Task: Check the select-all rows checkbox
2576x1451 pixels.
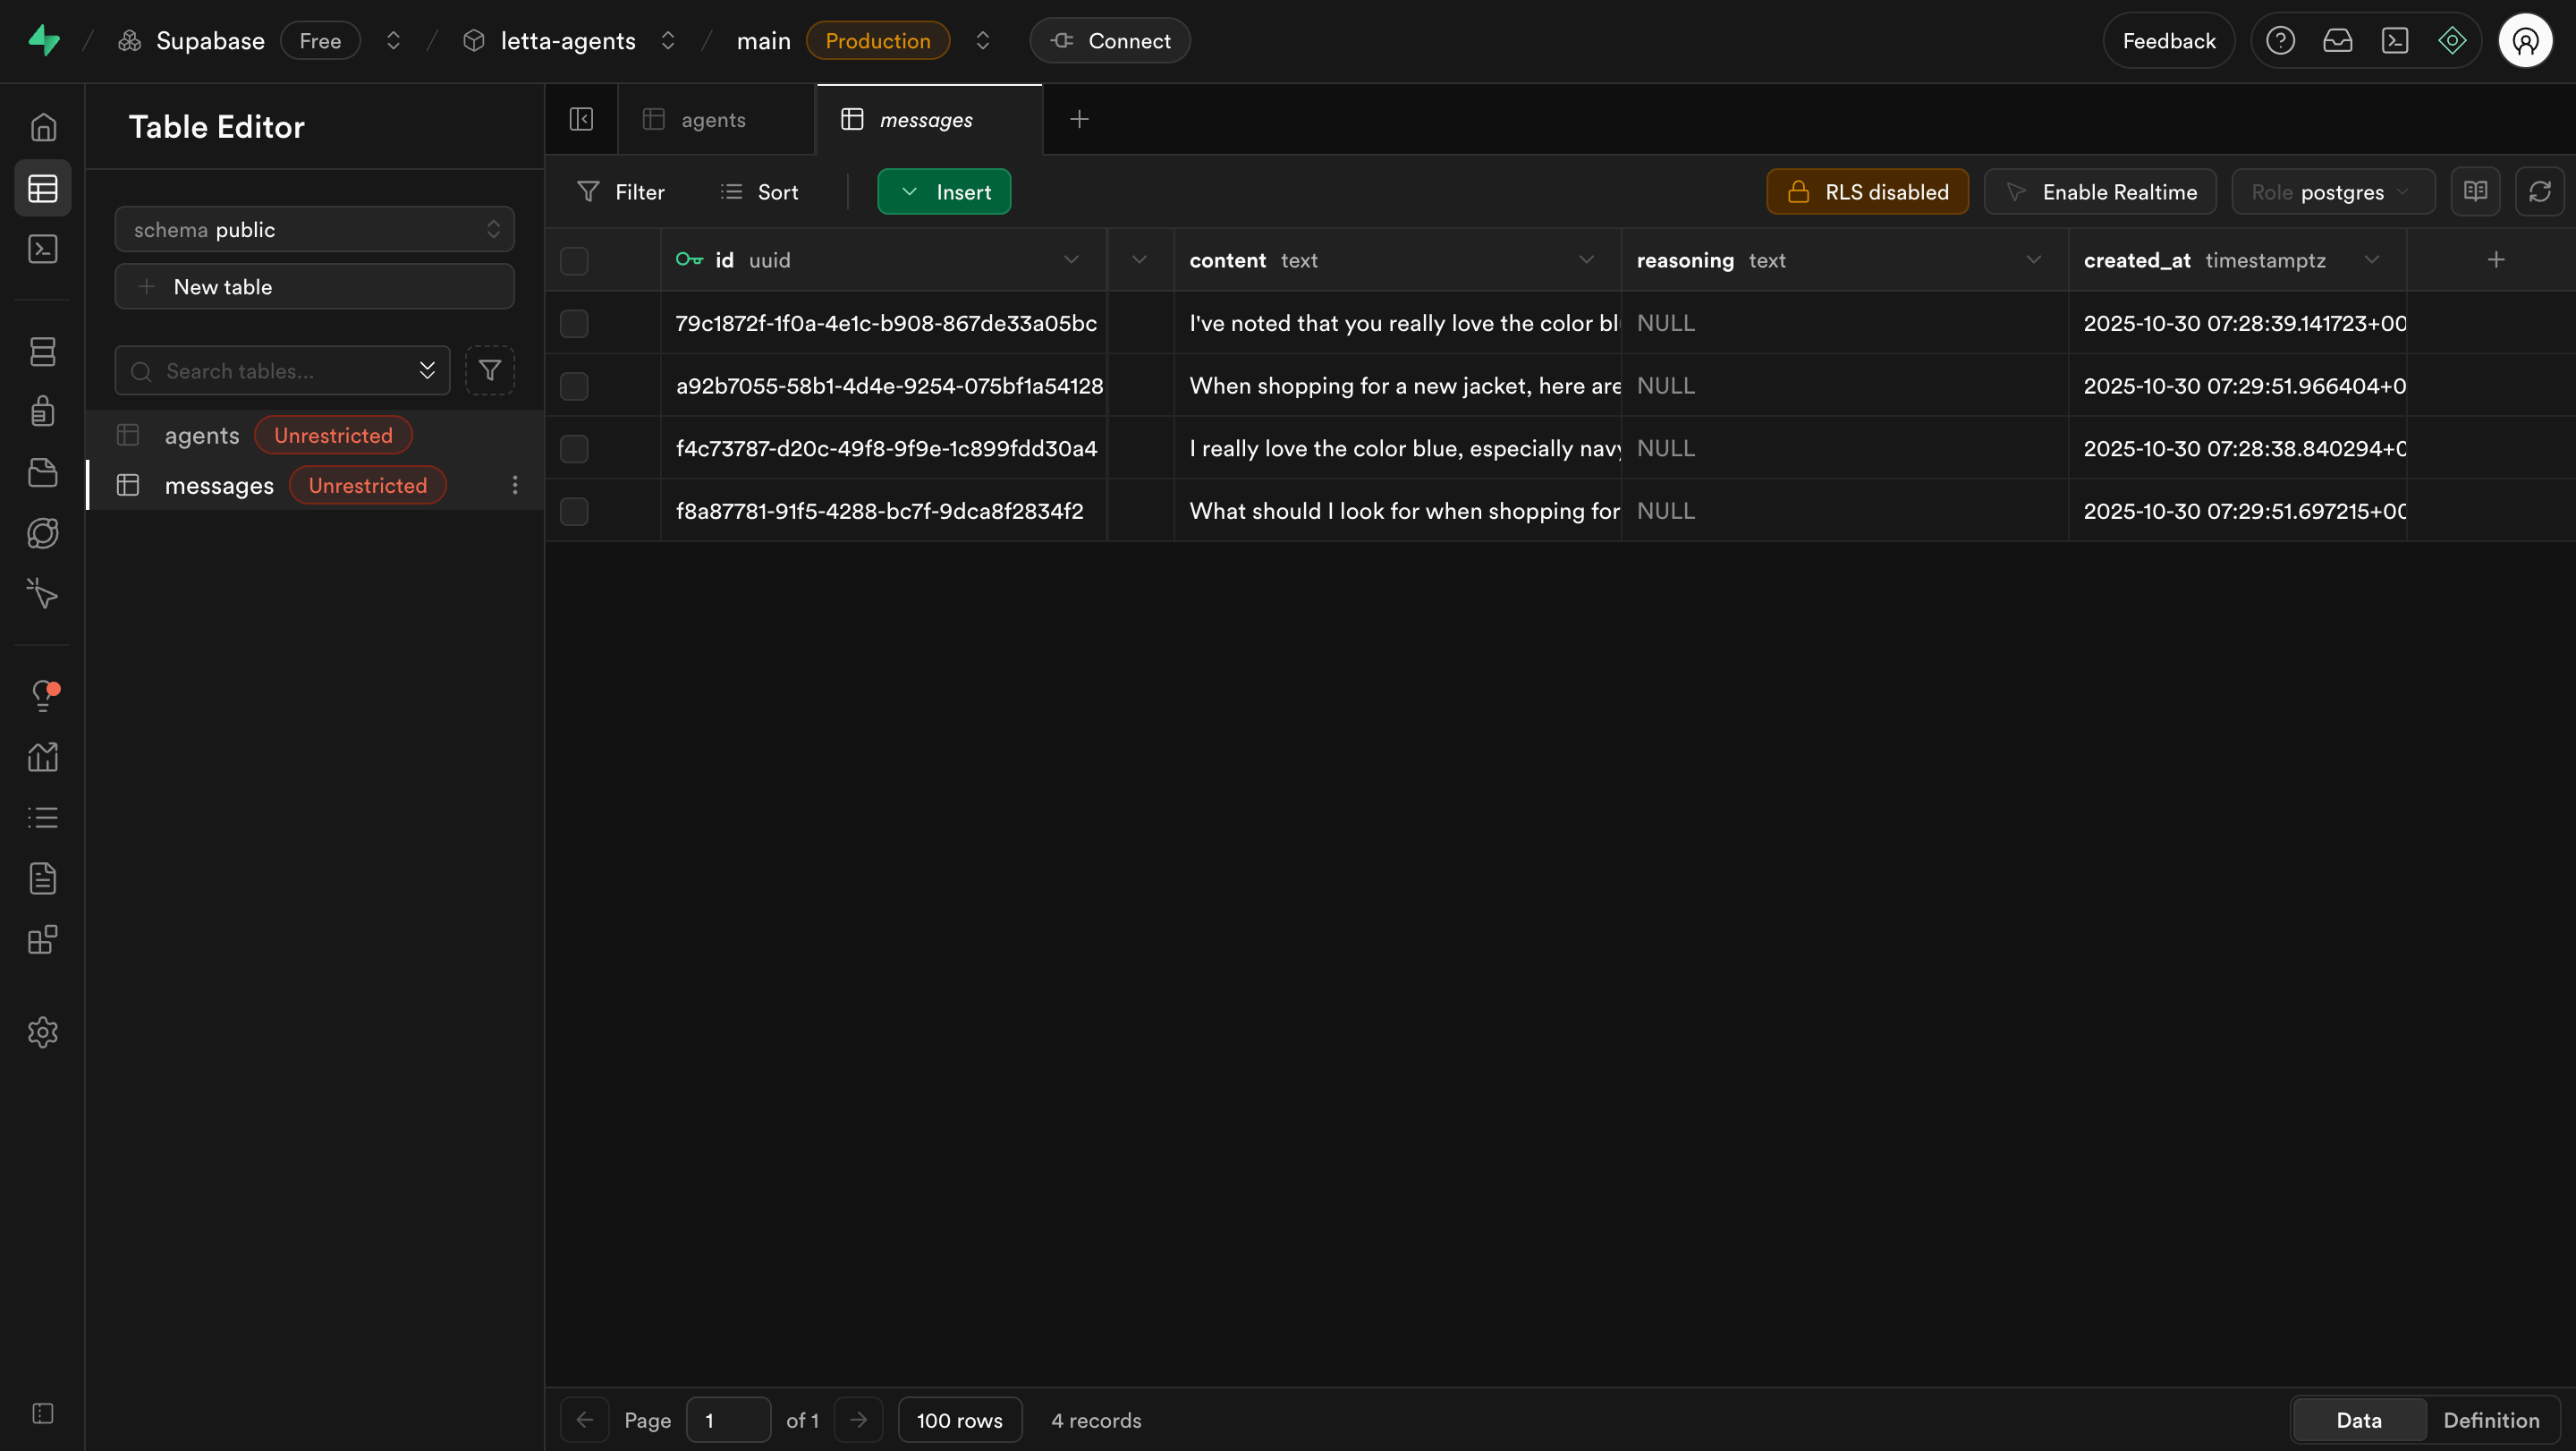Action: tap(575, 261)
